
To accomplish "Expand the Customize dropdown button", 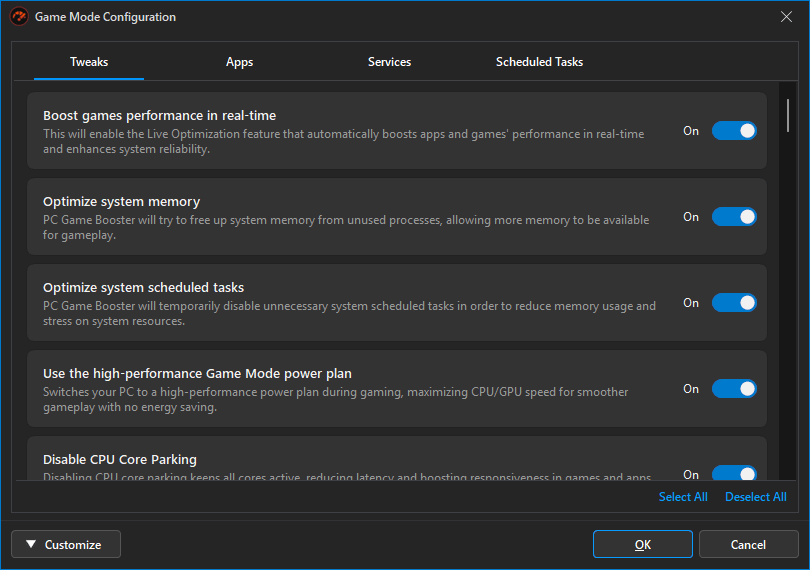I will [x=66, y=544].
